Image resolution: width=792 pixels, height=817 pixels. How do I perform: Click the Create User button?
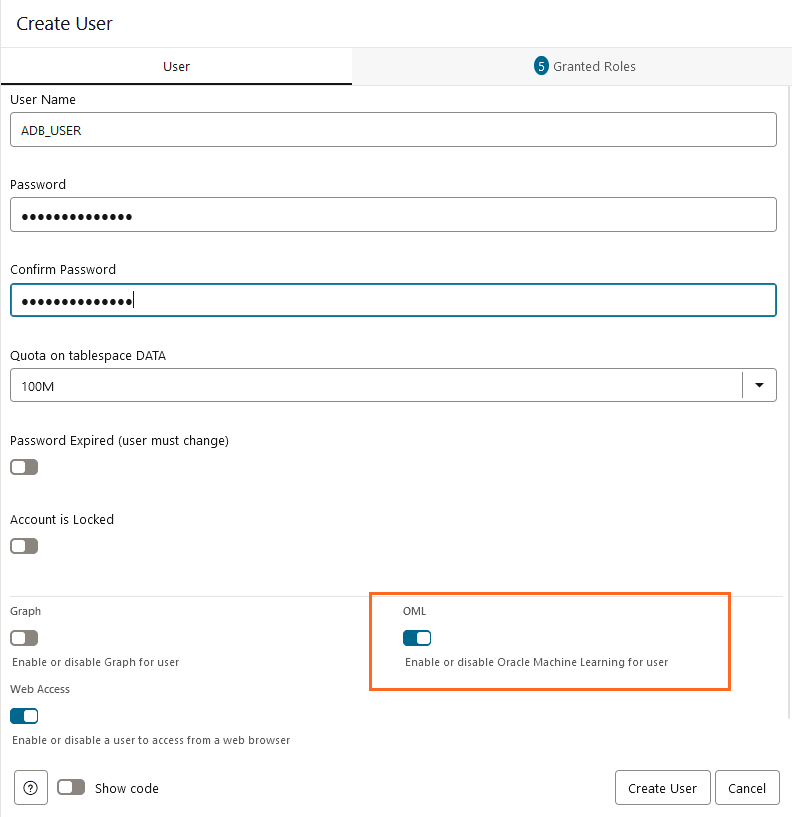point(662,787)
